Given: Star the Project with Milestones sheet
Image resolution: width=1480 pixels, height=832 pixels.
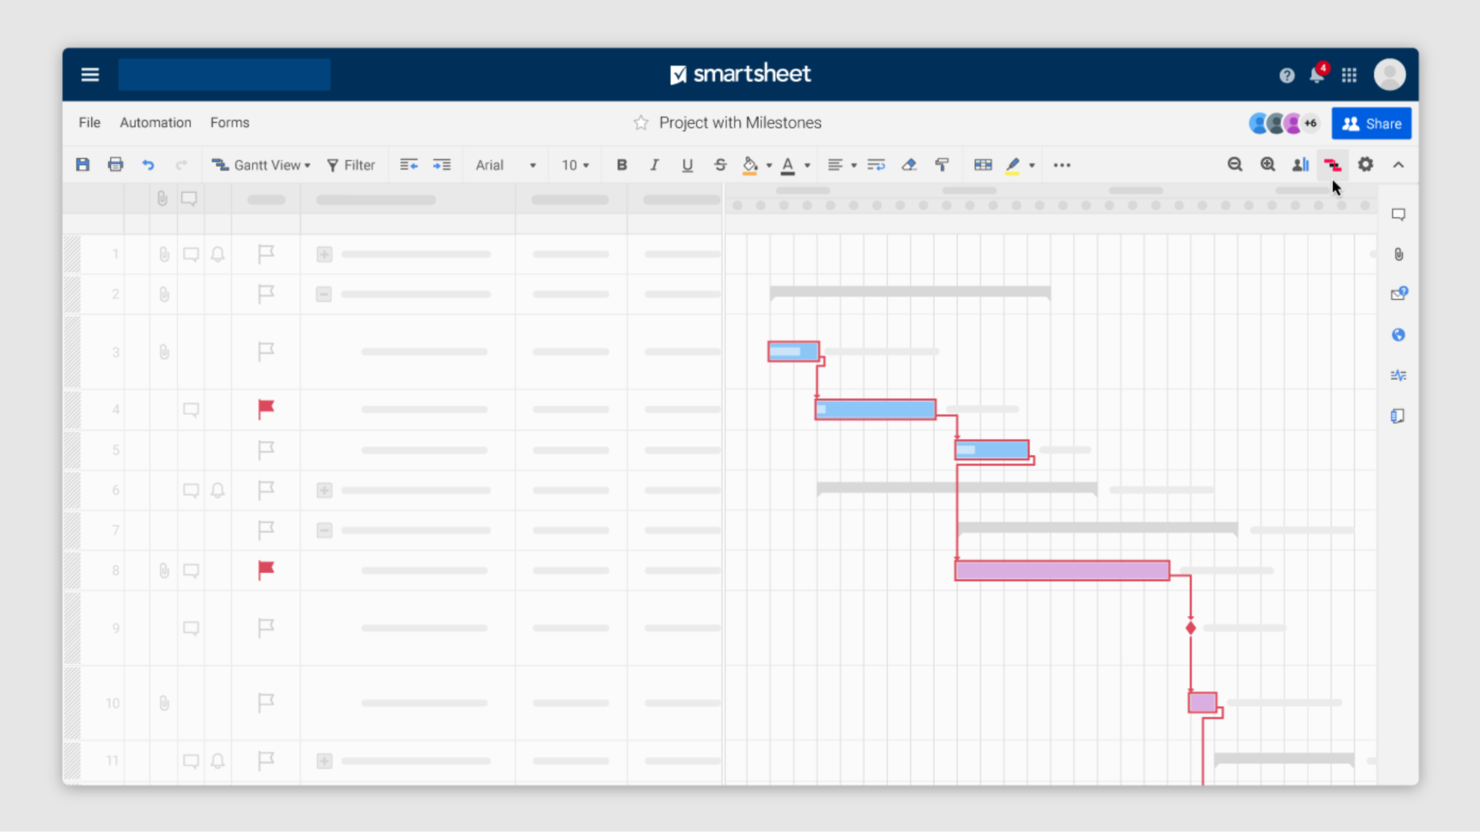Looking at the screenshot, I should click(641, 122).
